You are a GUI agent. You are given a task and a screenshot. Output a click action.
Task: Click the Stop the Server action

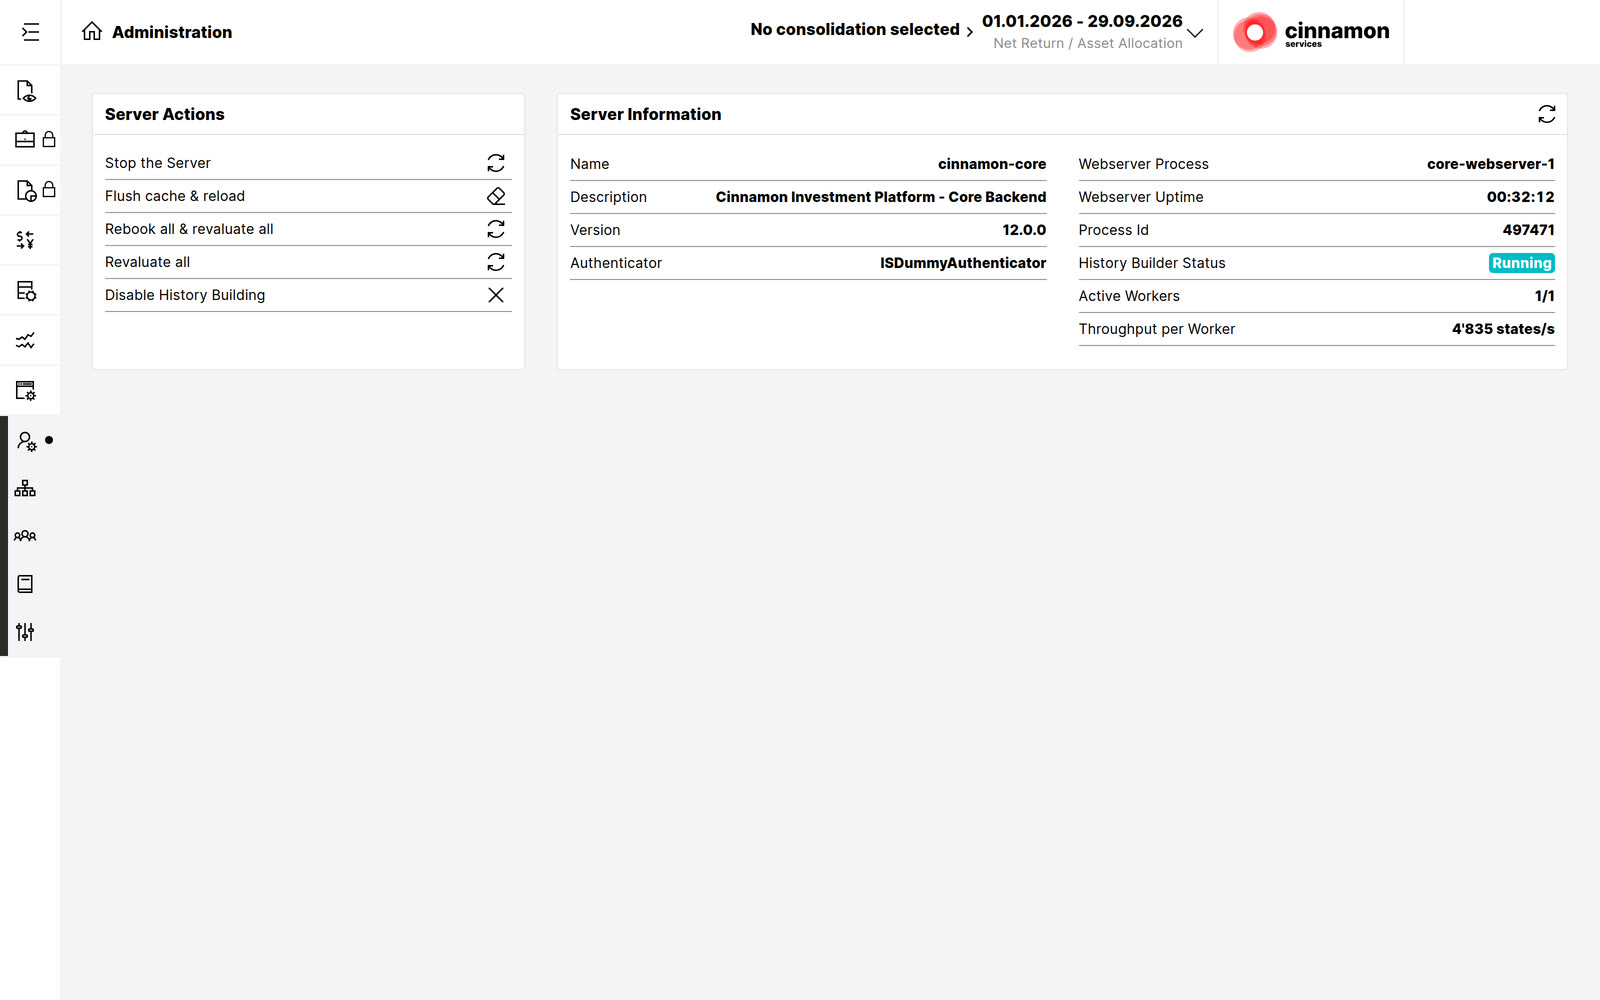click(x=158, y=163)
